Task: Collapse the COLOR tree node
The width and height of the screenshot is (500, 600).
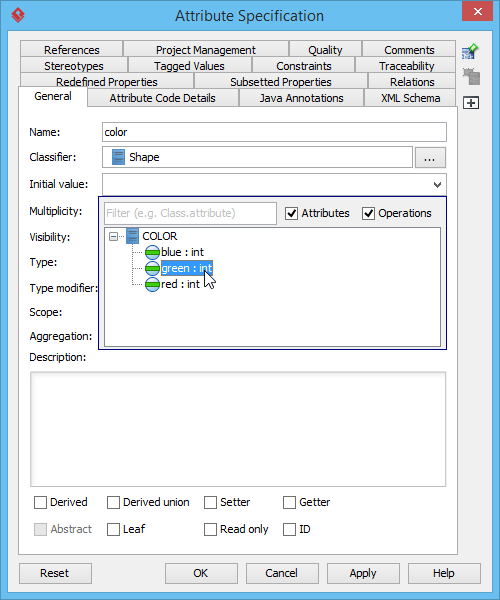Action: click(x=113, y=236)
